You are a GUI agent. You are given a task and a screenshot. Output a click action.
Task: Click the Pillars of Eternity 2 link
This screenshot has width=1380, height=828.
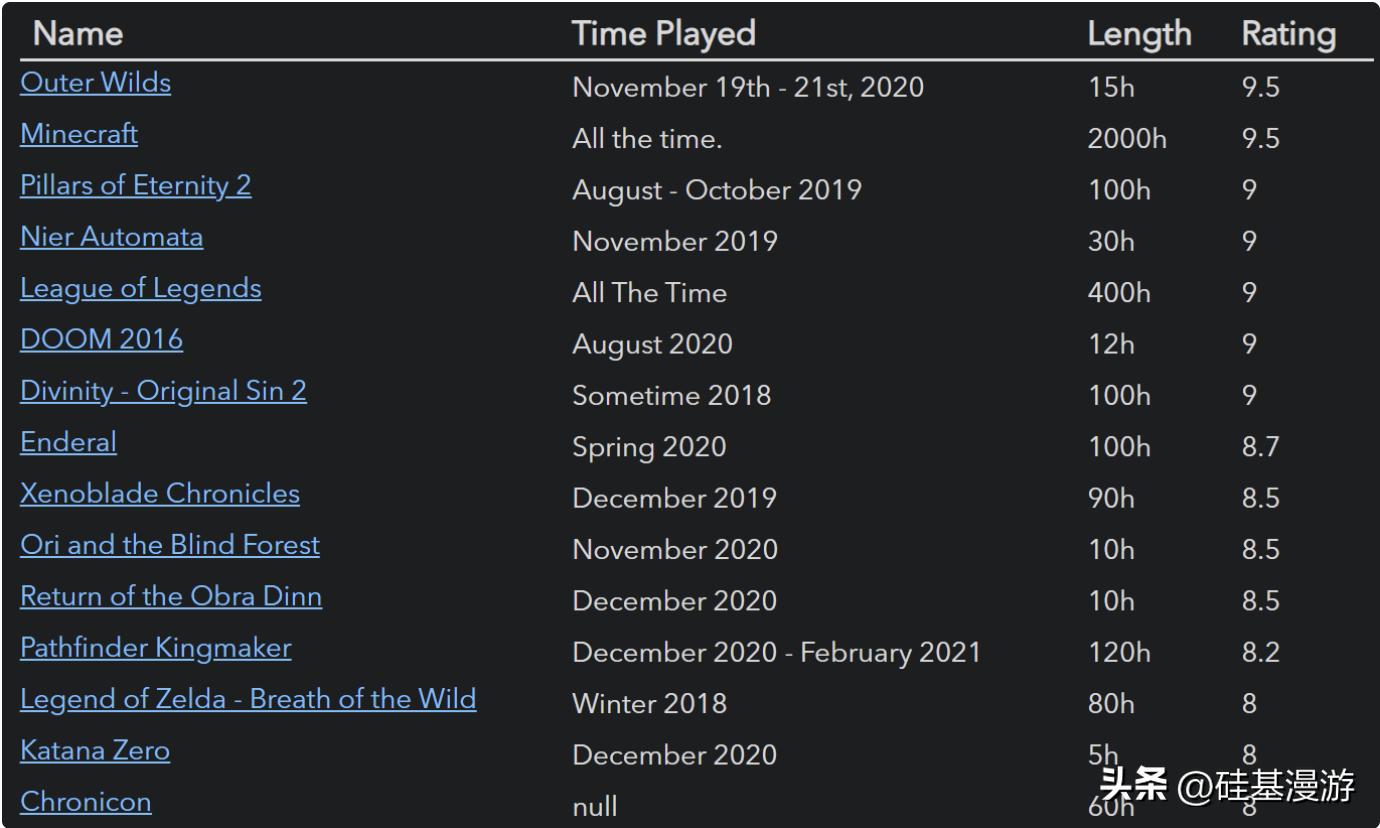tap(136, 186)
